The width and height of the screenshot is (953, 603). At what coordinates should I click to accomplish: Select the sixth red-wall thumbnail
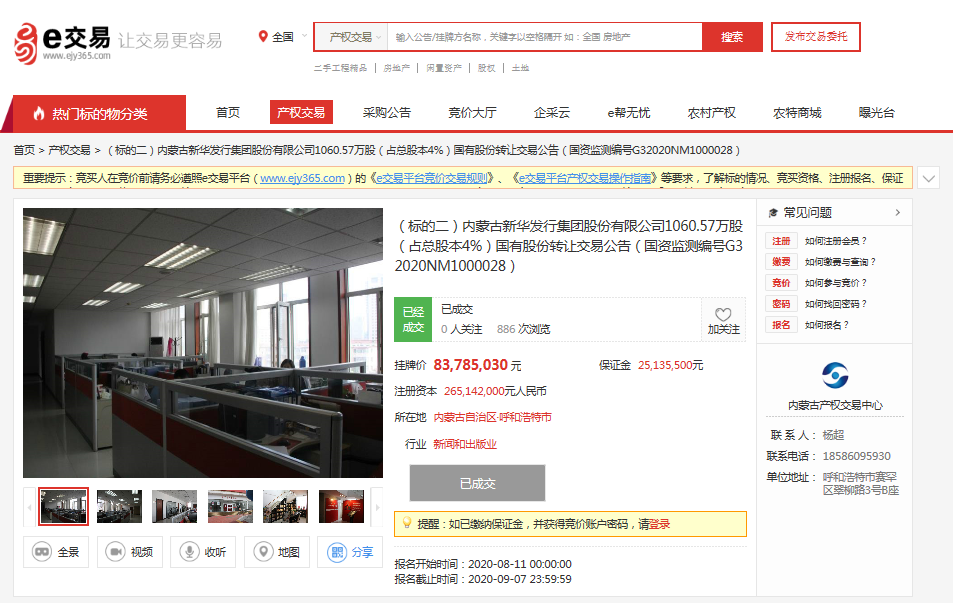pos(342,506)
